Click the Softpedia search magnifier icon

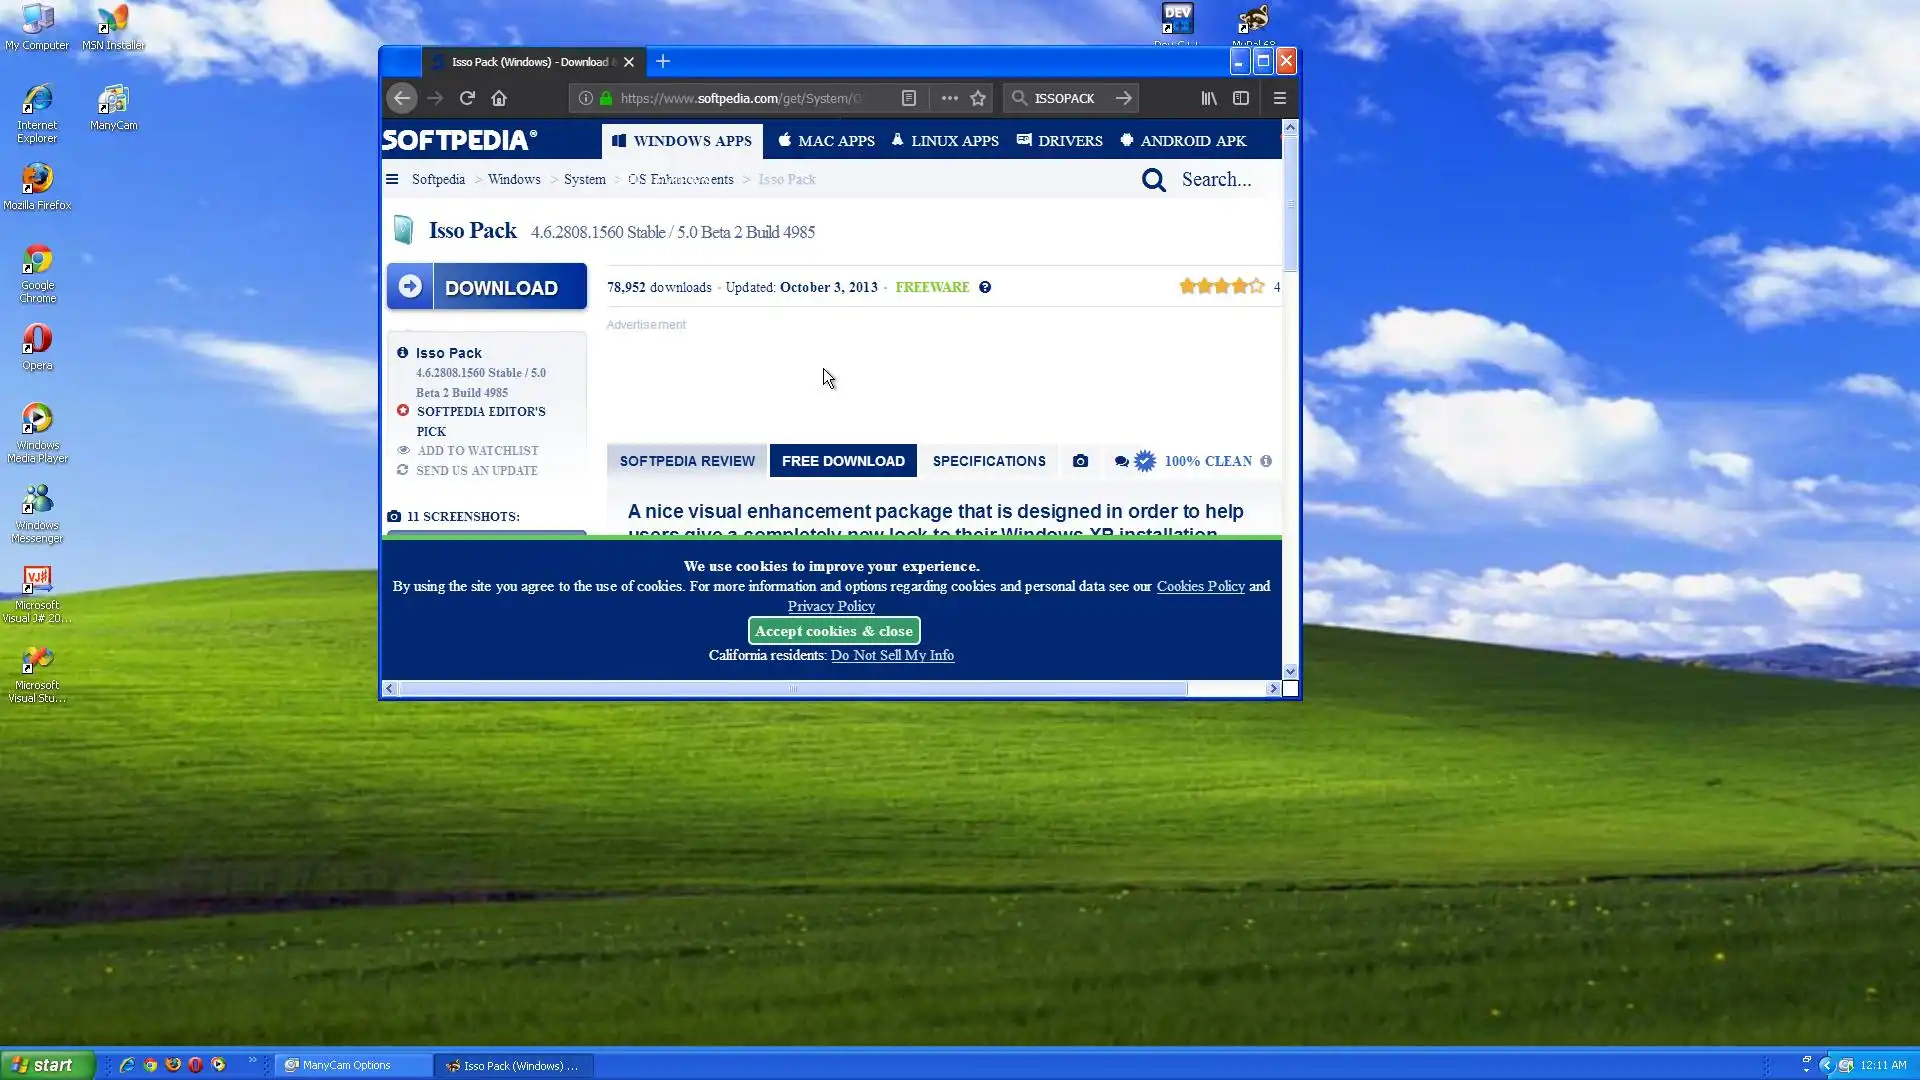(1154, 180)
